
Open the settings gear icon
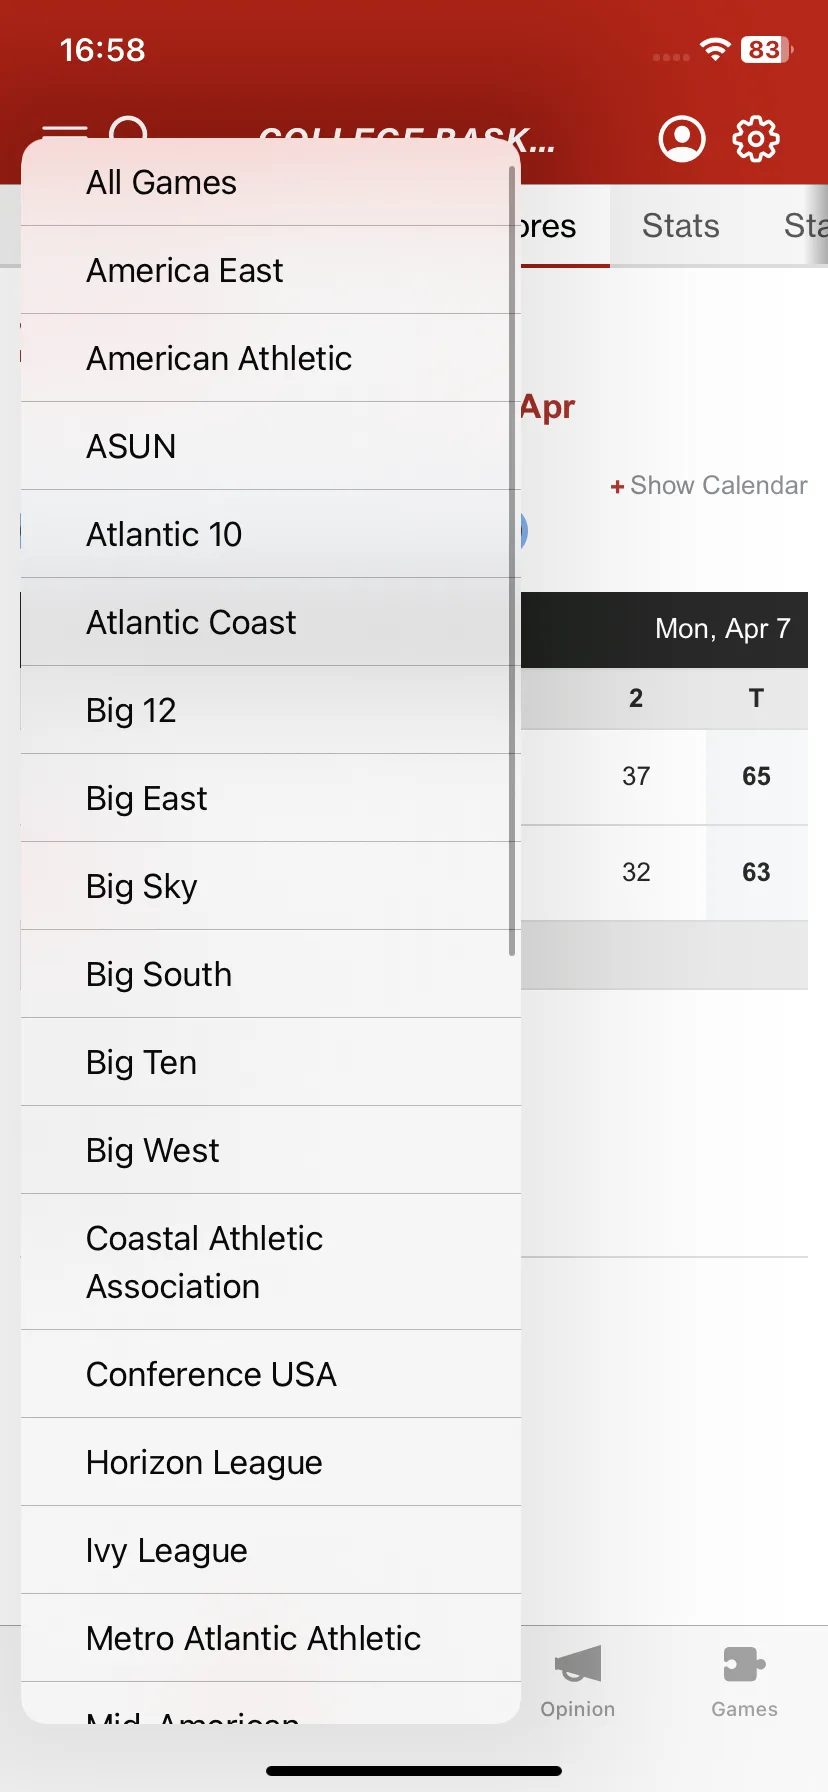click(756, 139)
